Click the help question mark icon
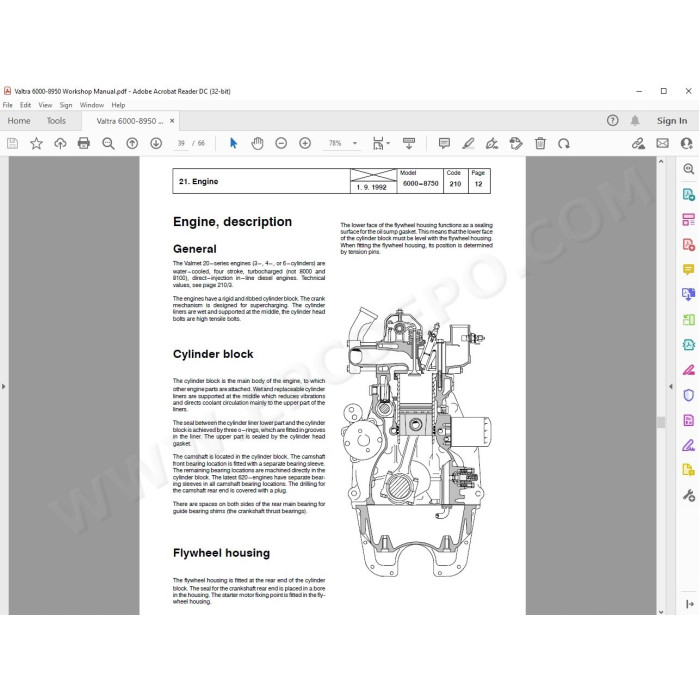The image size is (700, 700). (612, 121)
